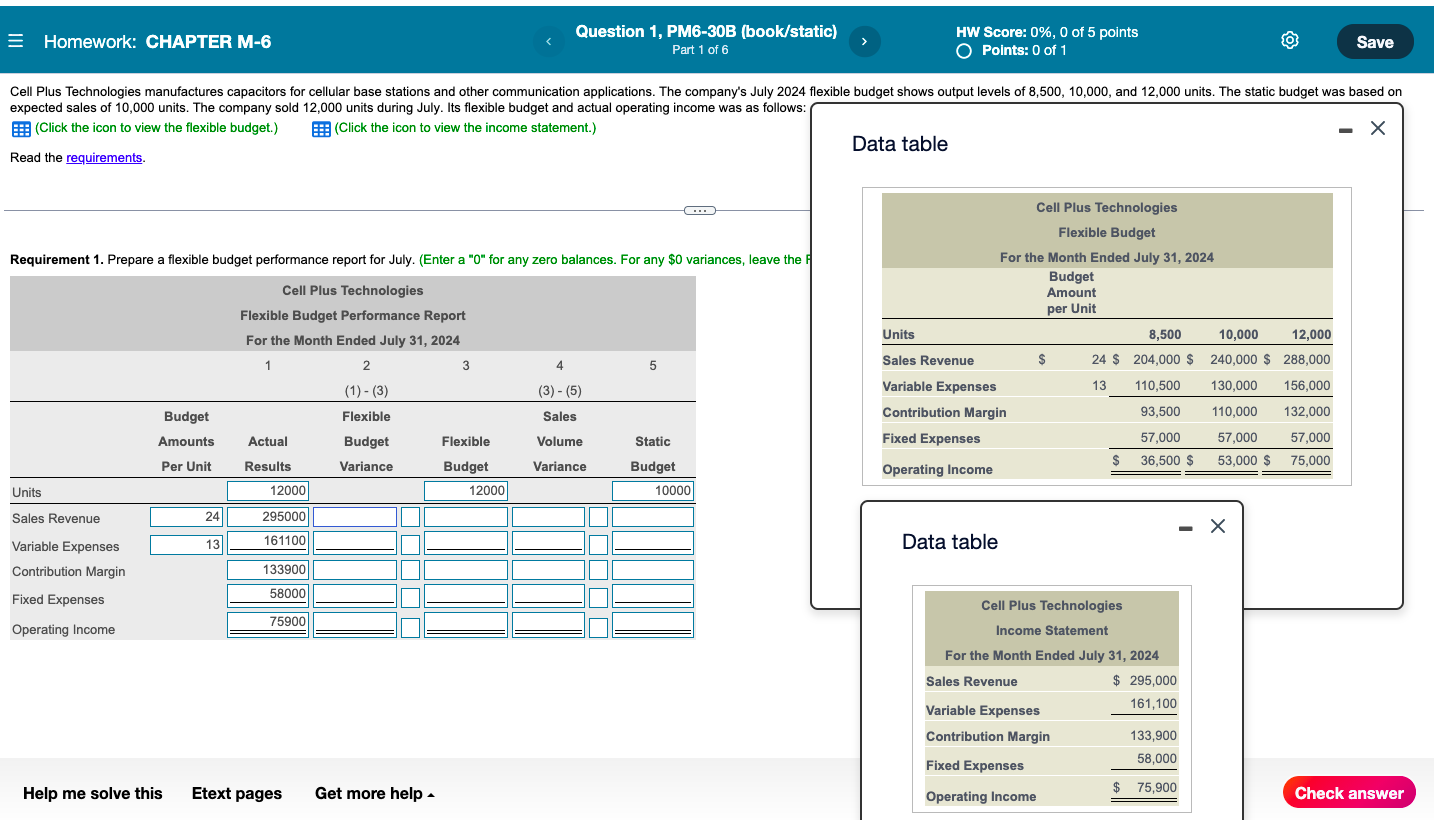Viewport: 1434px width, 820px height.
Task: Click Sales Revenue flexible budget variance field
Action: click(x=356, y=517)
